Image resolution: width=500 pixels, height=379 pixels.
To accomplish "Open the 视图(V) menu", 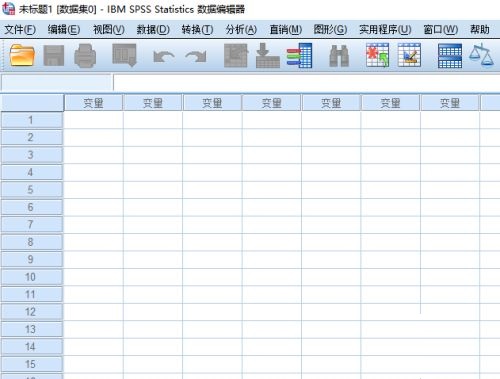I will tap(109, 30).
